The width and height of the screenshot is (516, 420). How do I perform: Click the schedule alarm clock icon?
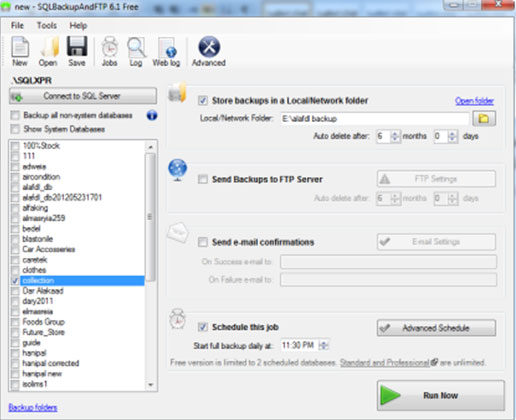click(178, 319)
